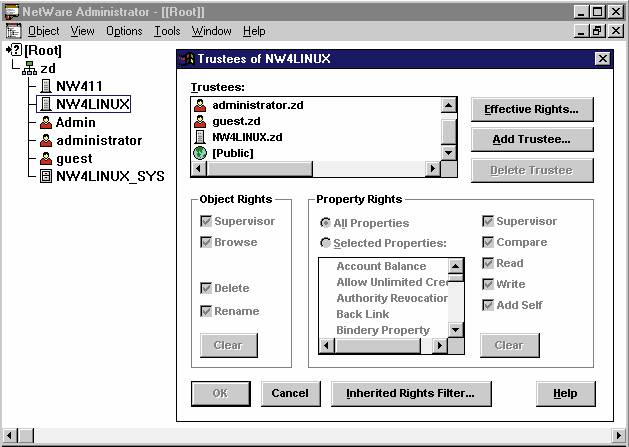629x447 pixels.
Task: Open the Window menu
Action: click(211, 31)
